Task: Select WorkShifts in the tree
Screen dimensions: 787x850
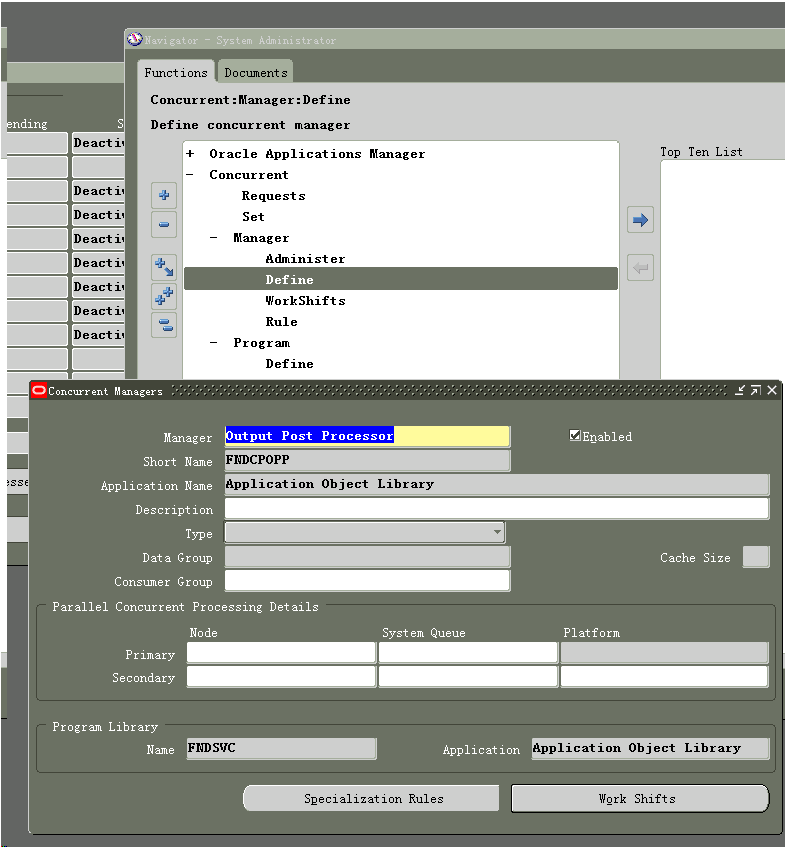Action: (305, 301)
